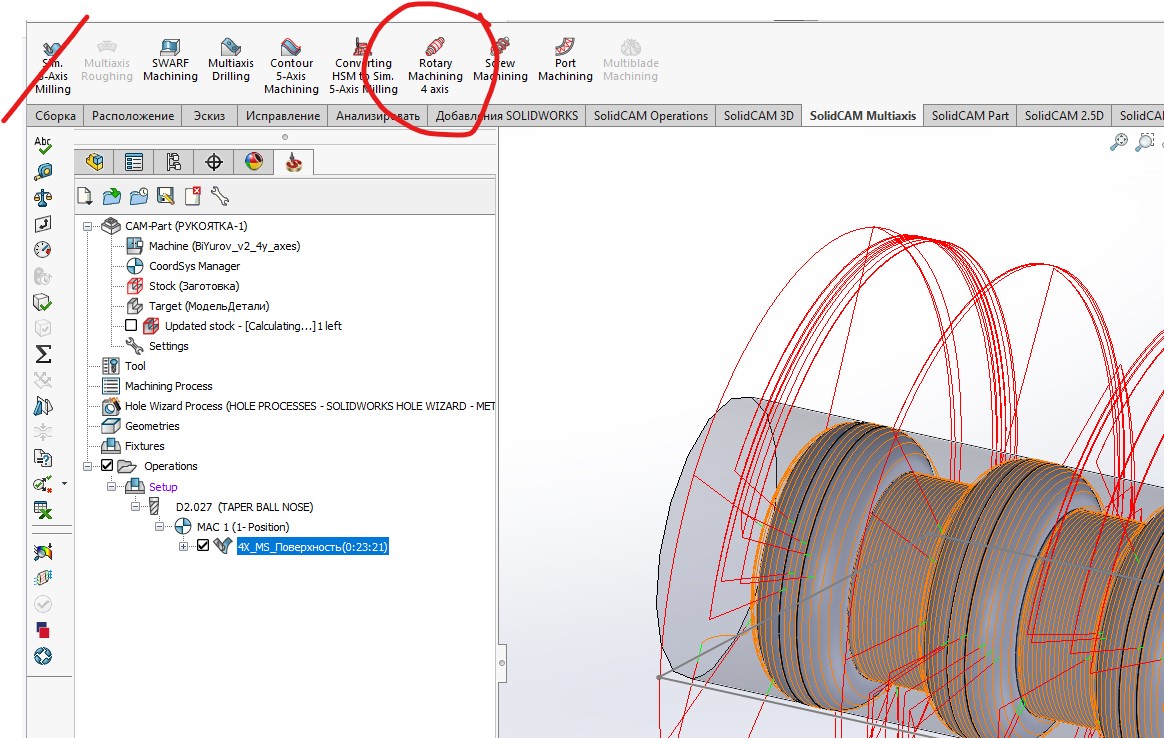Choose Contour 5-Axis Machining
Viewport: 1164px width, 738px height.
[291, 67]
